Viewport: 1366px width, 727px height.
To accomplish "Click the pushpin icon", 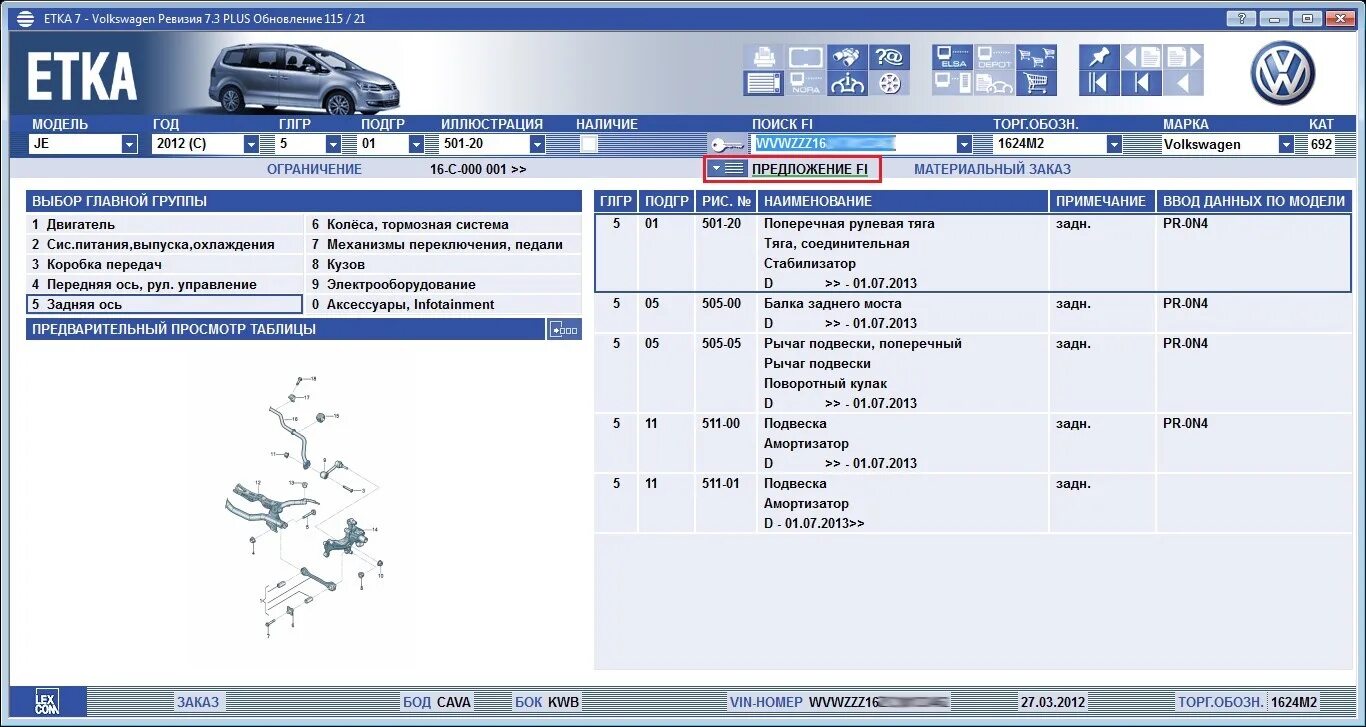I will (1100, 57).
